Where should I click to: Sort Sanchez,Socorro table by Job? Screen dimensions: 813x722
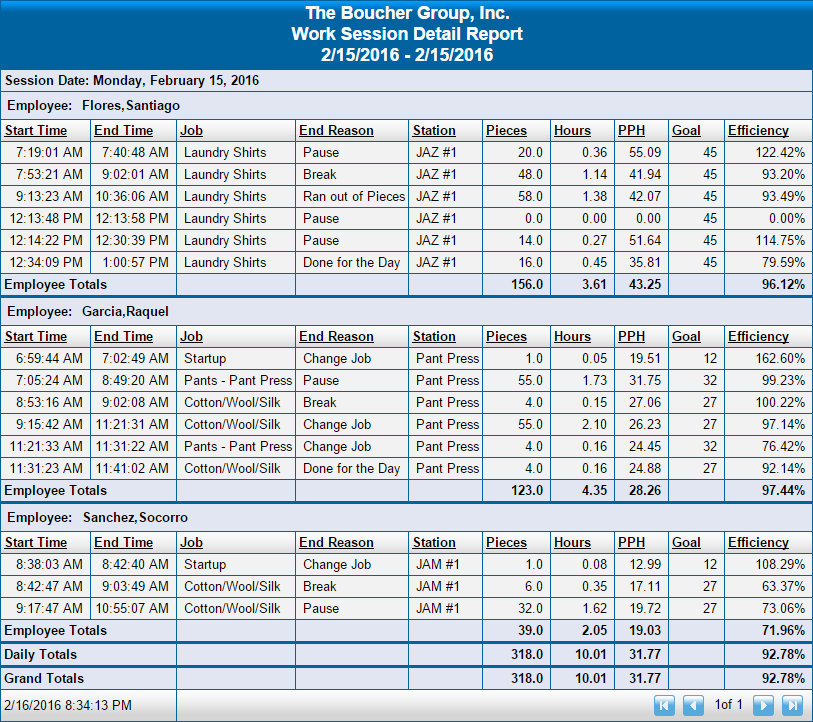[x=191, y=543]
